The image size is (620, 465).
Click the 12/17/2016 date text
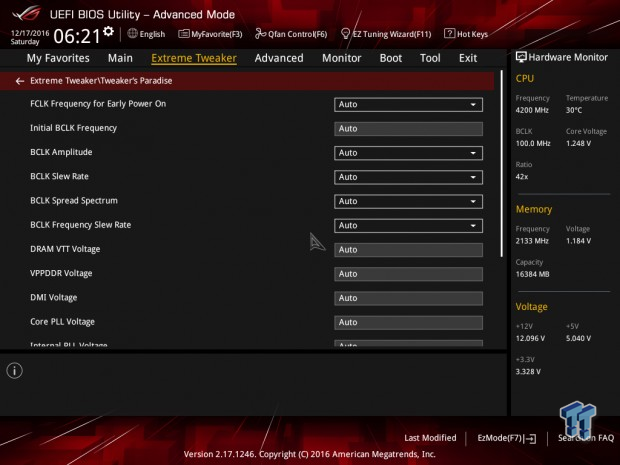pyautogui.click(x=30, y=33)
